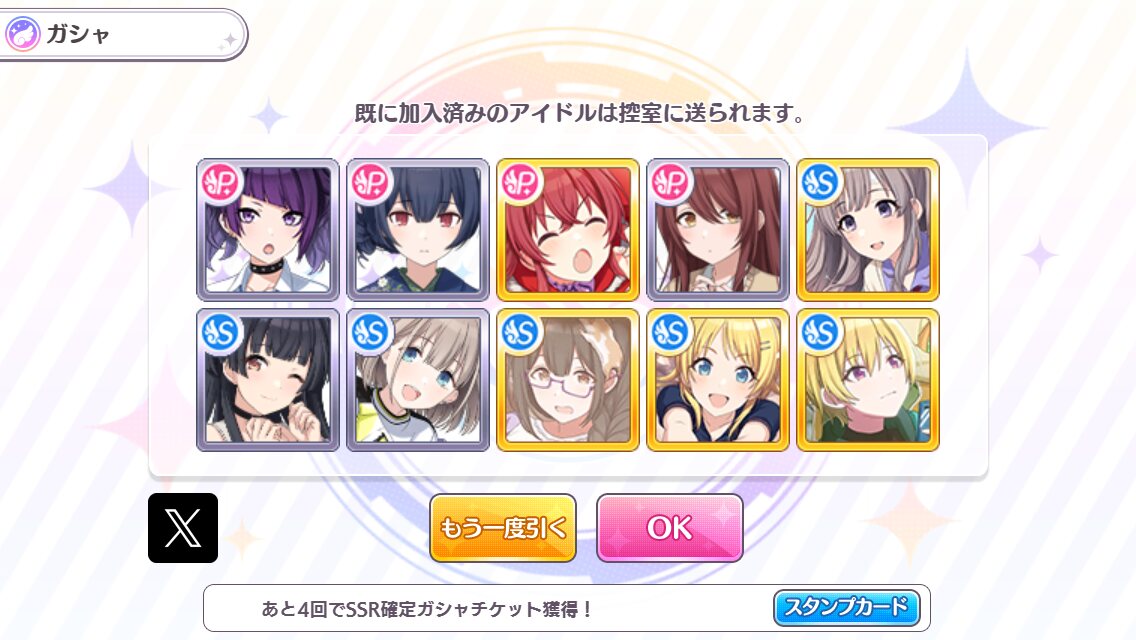Click the P badge on red-haired card
The height and width of the screenshot is (640, 1136).
click(520, 182)
